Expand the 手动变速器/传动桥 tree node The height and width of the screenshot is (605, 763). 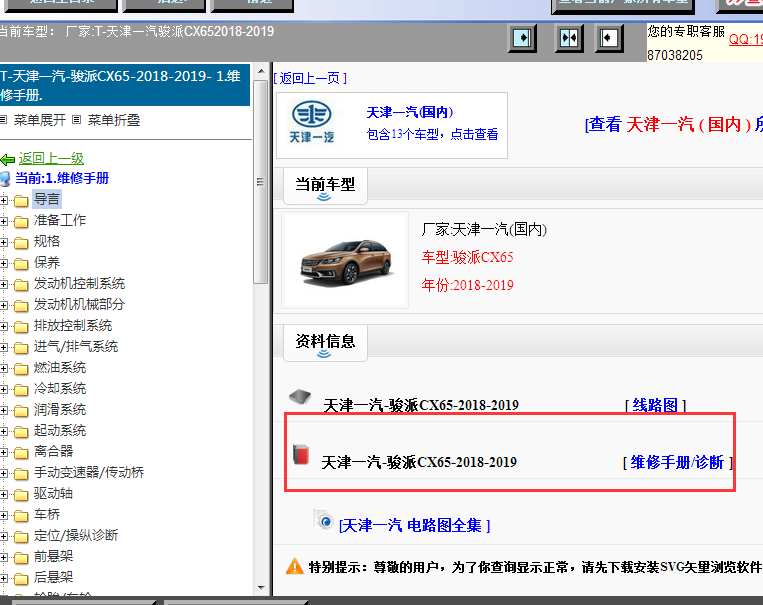pos(4,473)
